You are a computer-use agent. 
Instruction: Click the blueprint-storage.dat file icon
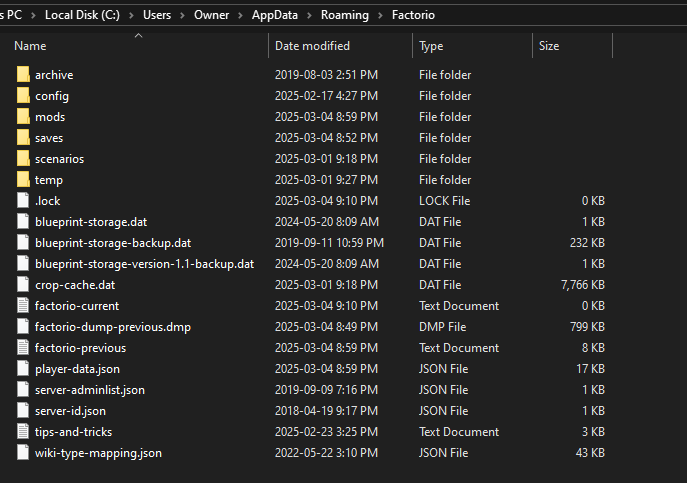[23, 221]
